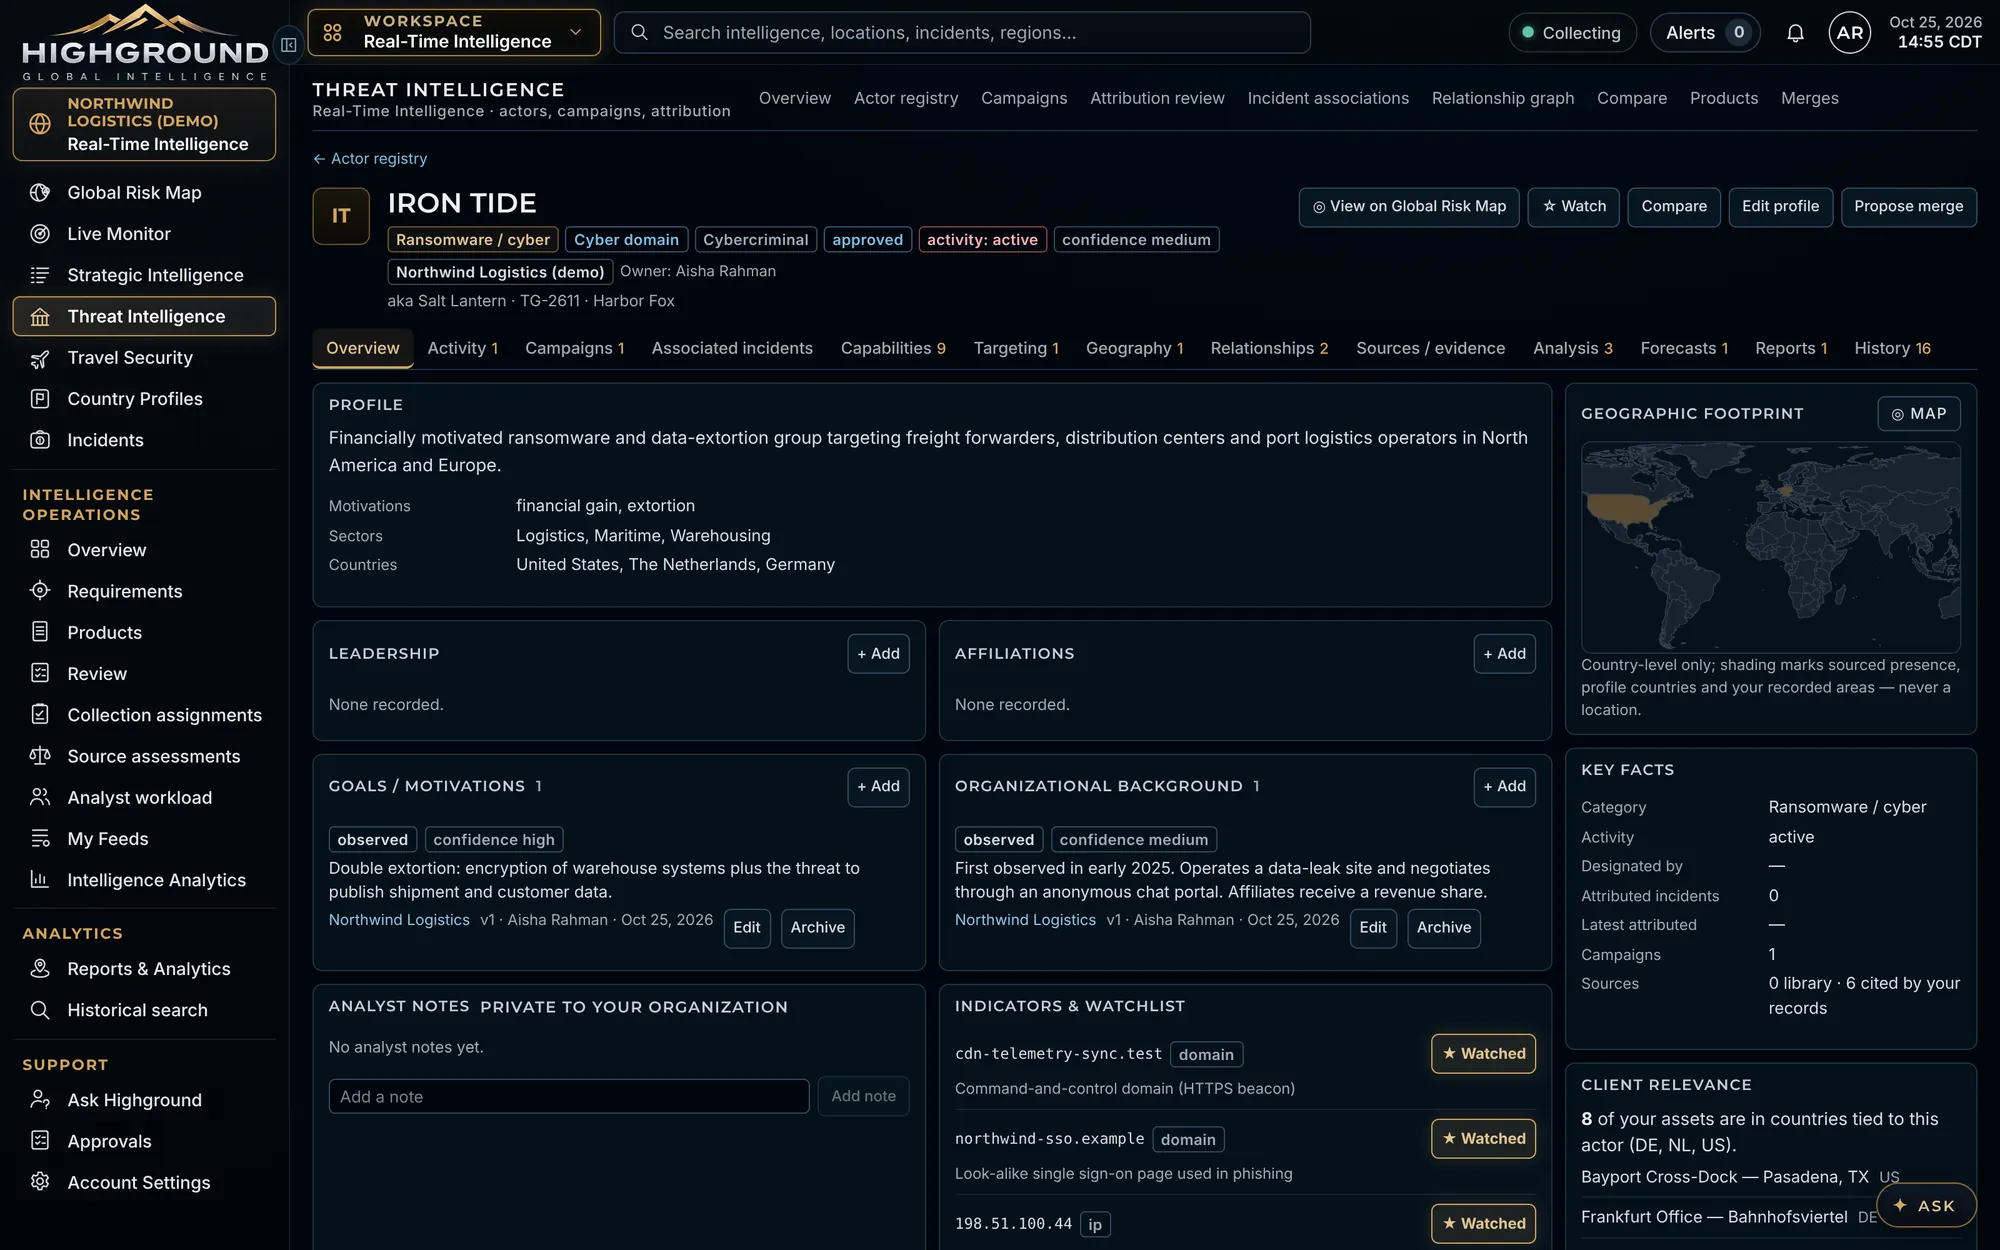Click the notifications bell icon
Image resolution: width=2000 pixels, height=1250 pixels.
point(1795,33)
